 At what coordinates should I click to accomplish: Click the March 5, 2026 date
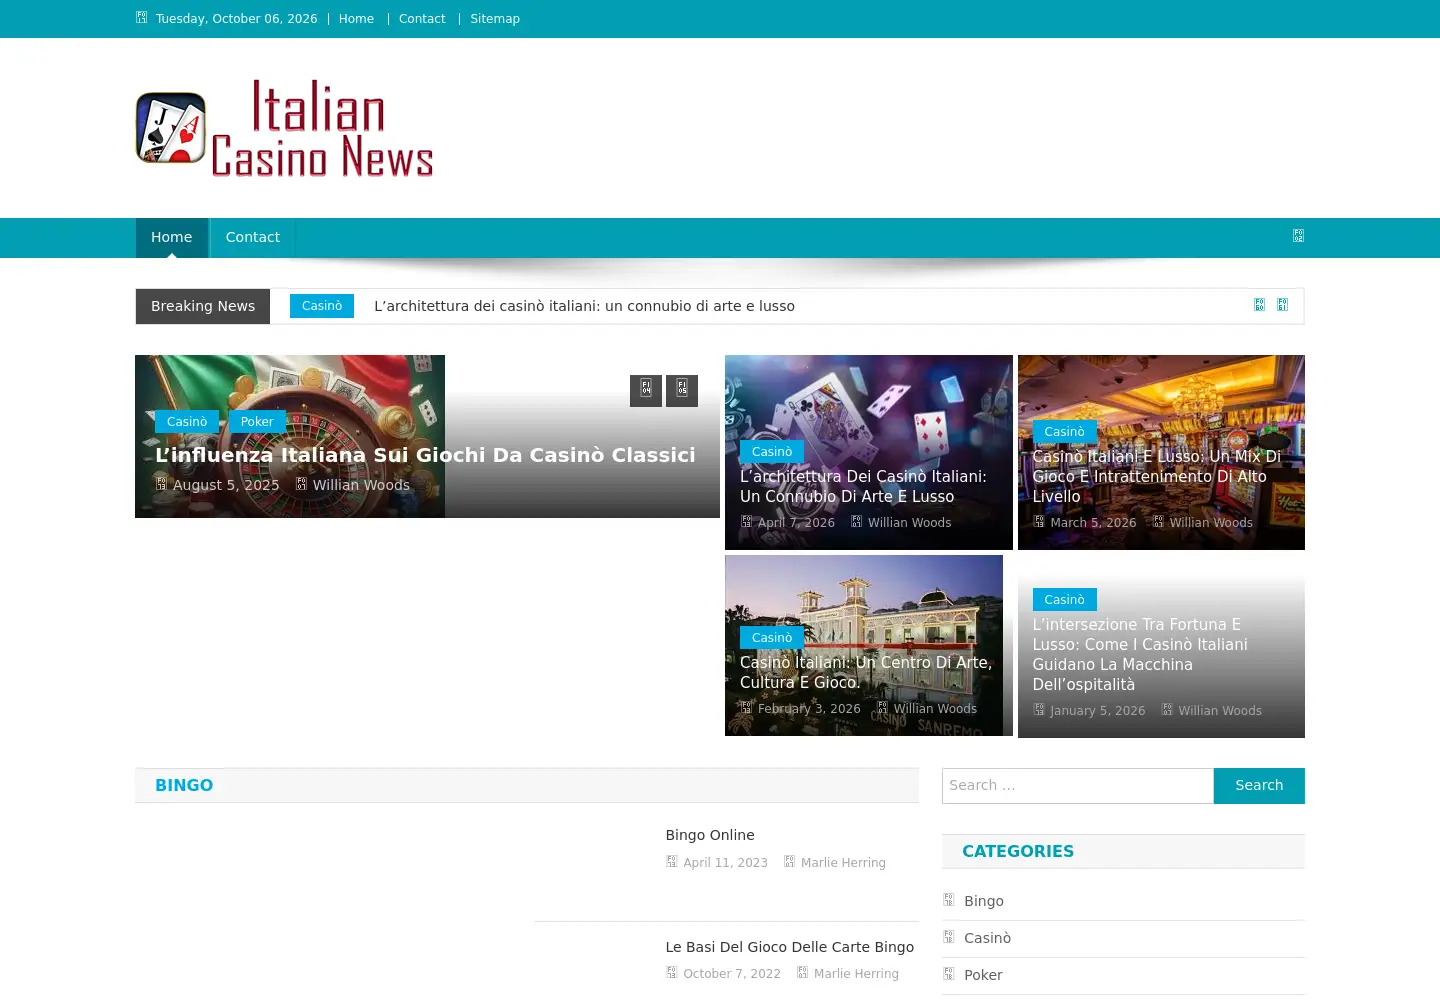tap(1093, 523)
